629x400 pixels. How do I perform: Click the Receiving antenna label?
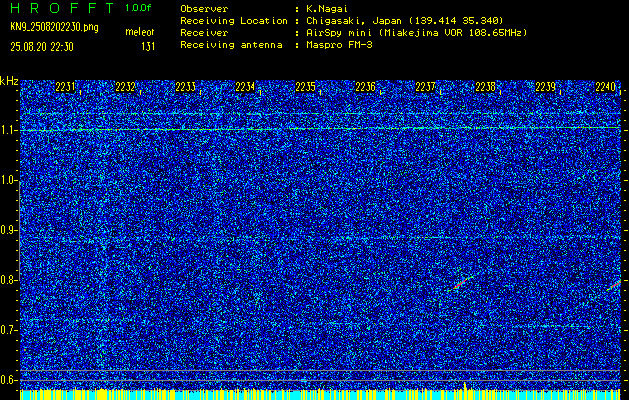tap(231, 45)
